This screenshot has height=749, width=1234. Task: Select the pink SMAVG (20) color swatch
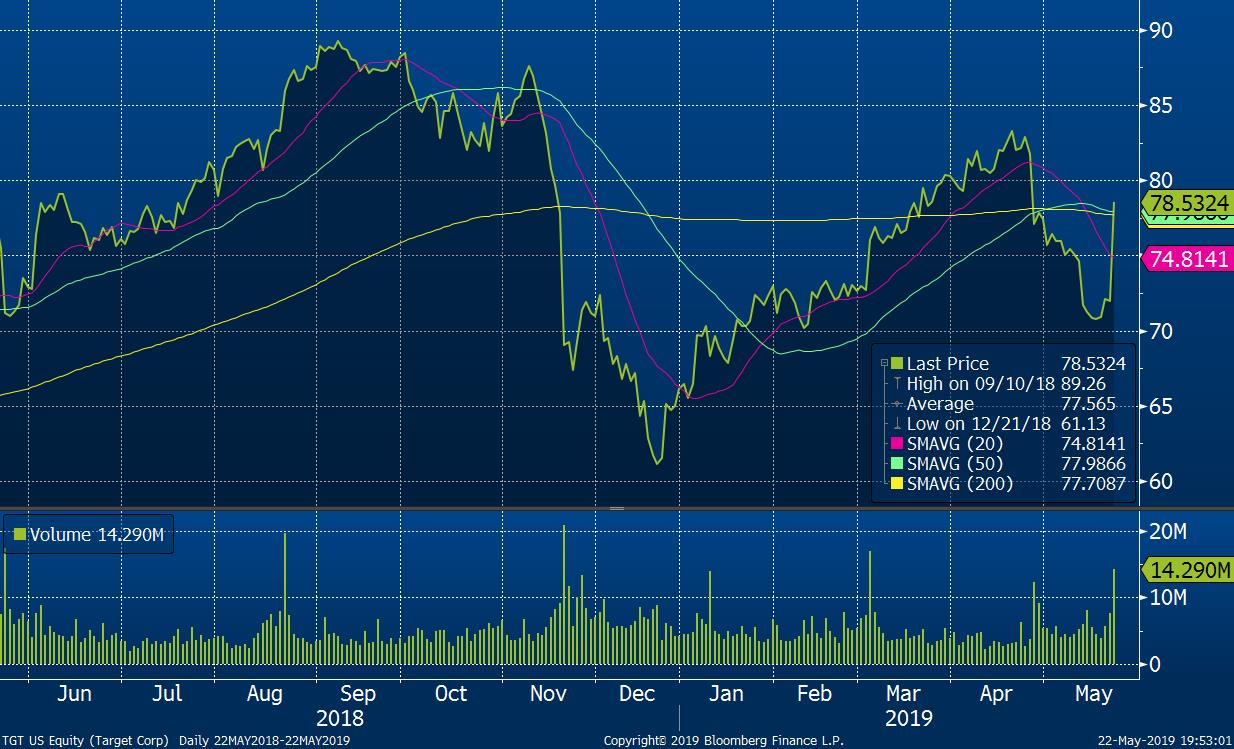click(x=896, y=444)
